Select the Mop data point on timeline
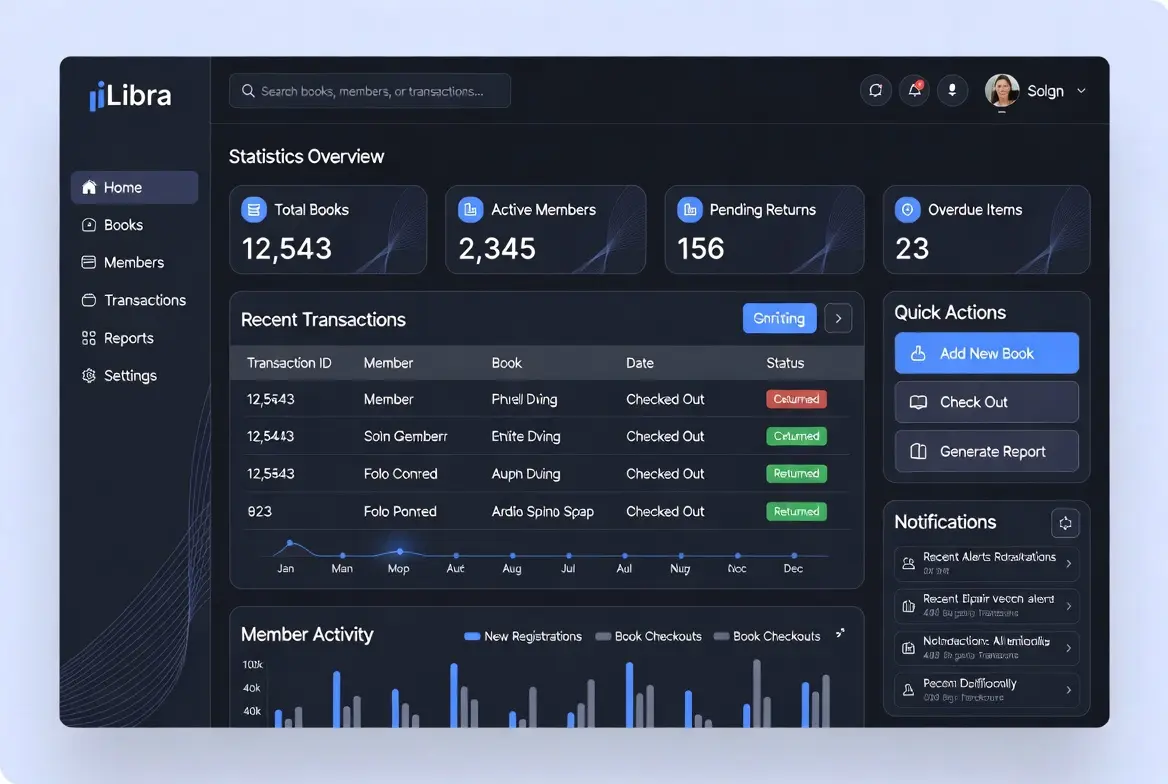1168x784 pixels. coord(400,552)
